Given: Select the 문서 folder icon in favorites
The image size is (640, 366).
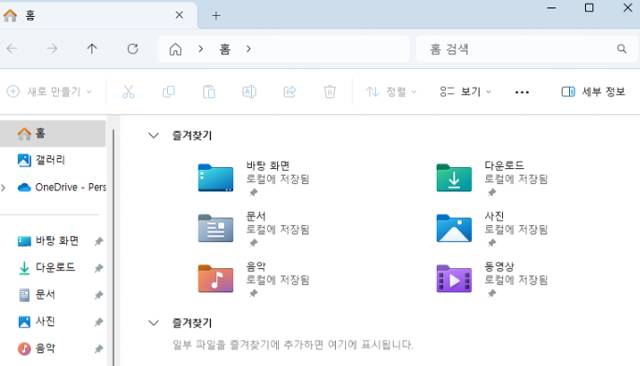Looking at the screenshot, I should (216, 228).
